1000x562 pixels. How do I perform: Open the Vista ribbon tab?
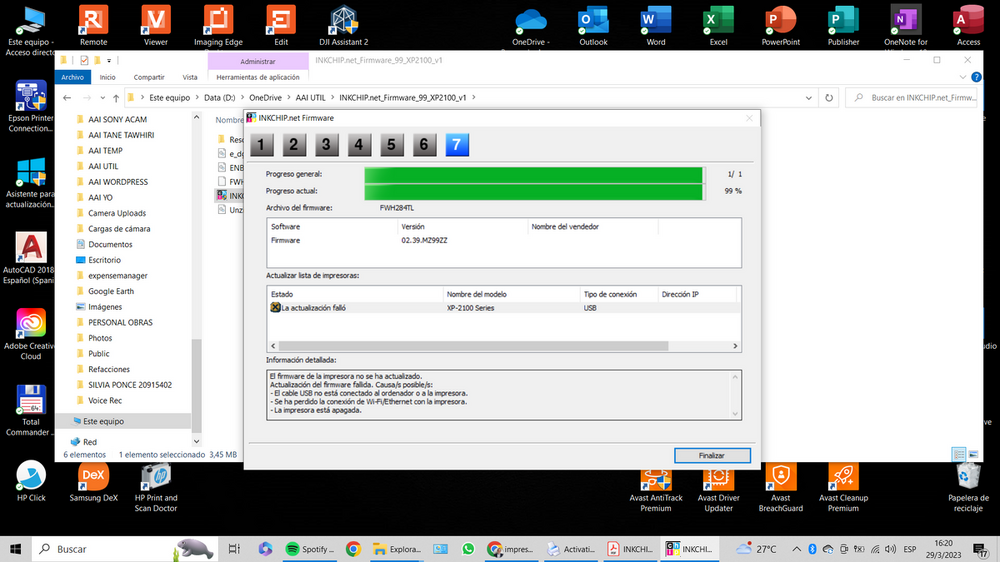click(189, 77)
